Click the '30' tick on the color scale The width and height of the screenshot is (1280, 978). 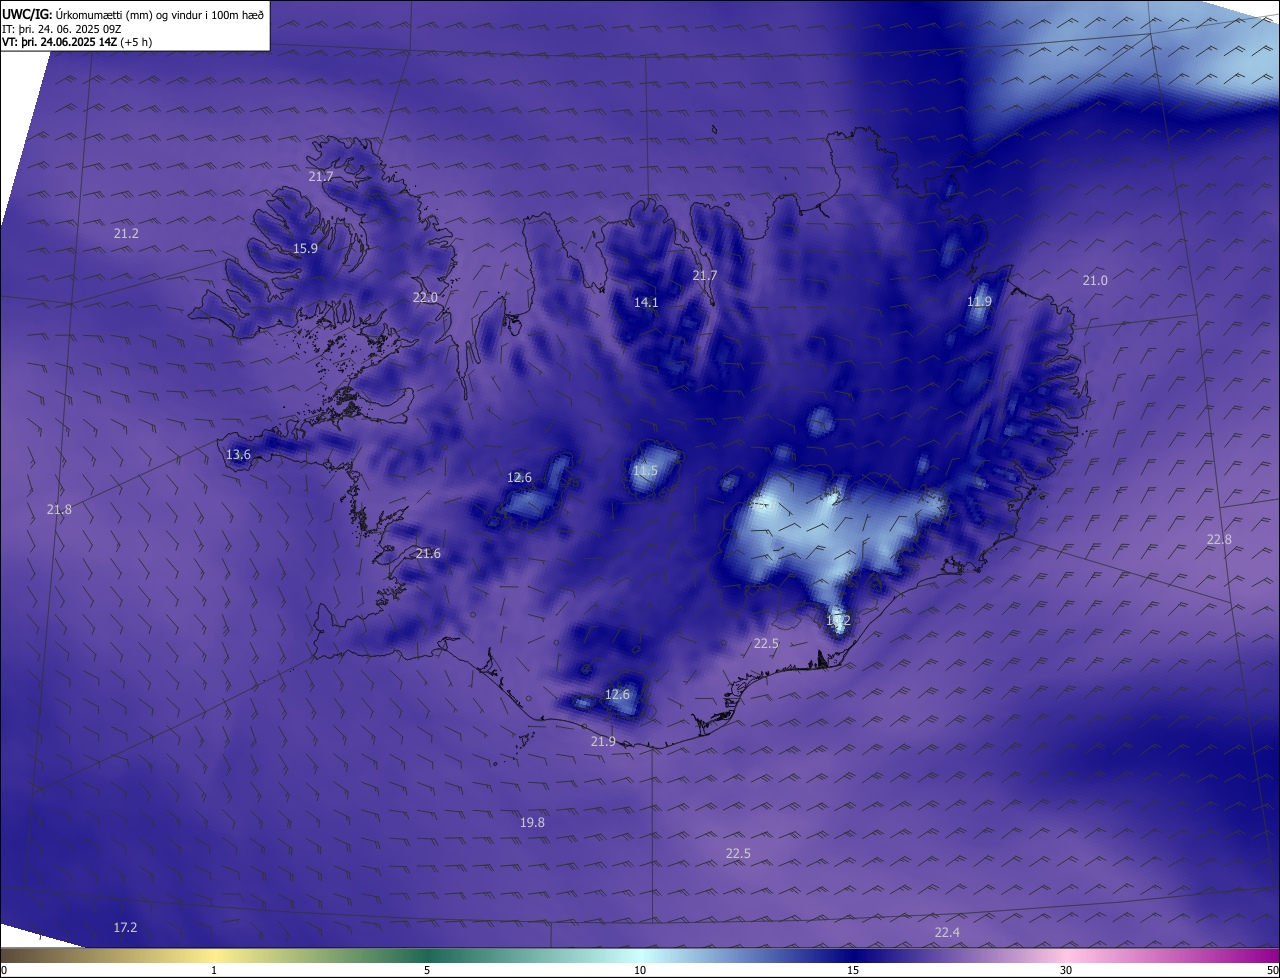(1066, 970)
